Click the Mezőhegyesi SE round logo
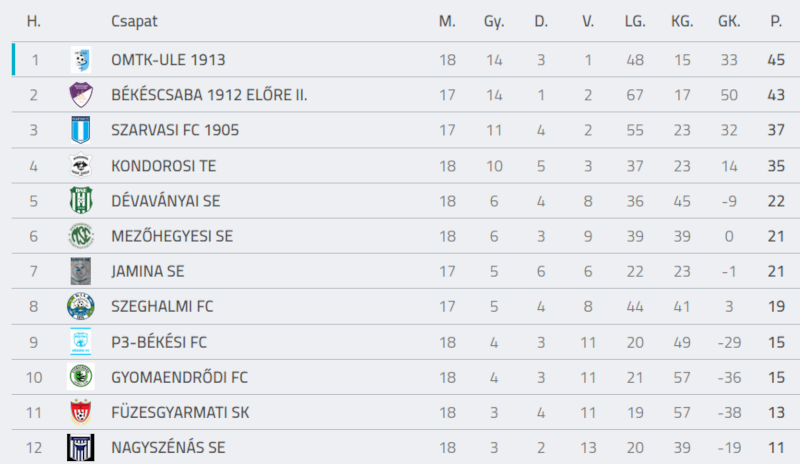Image resolution: width=800 pixels, height=464 pixels. [x=81, y=236]
